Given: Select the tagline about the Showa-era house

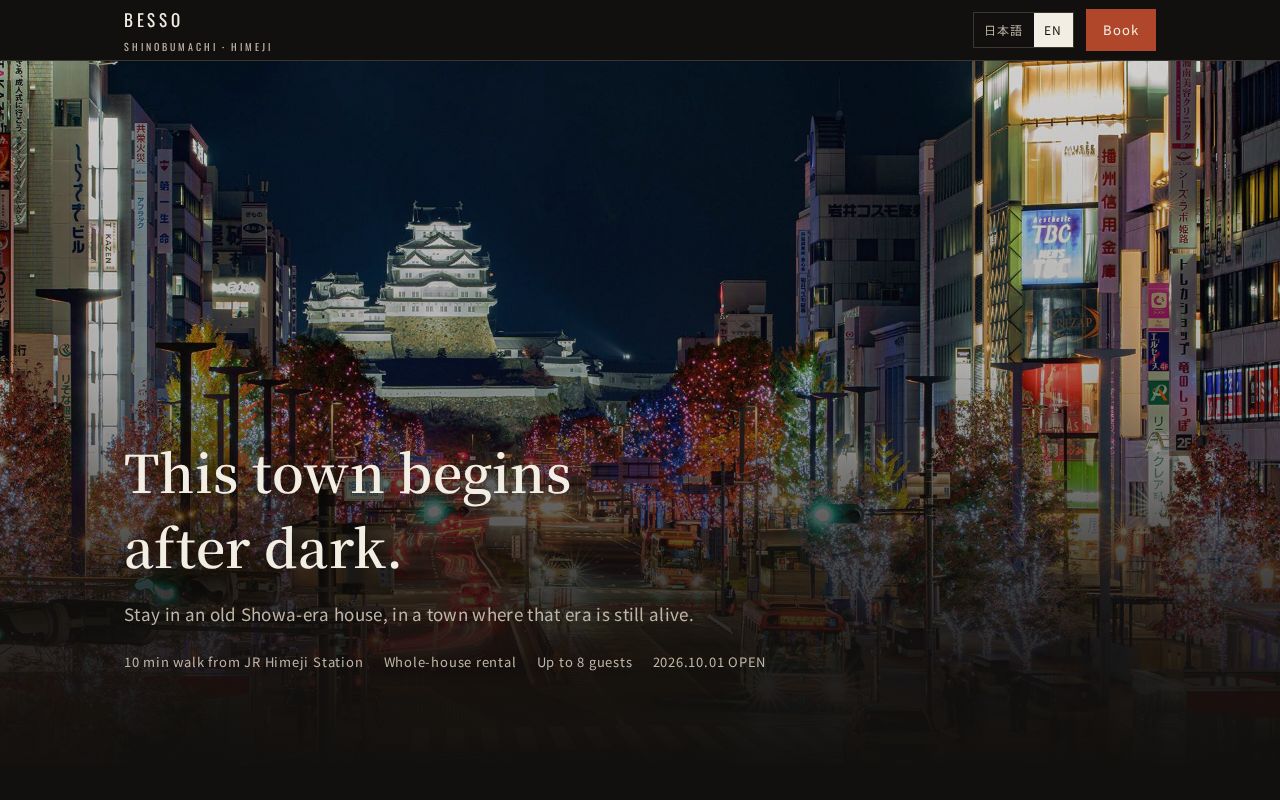Looking at the screenshot, I should click(409, 614).
